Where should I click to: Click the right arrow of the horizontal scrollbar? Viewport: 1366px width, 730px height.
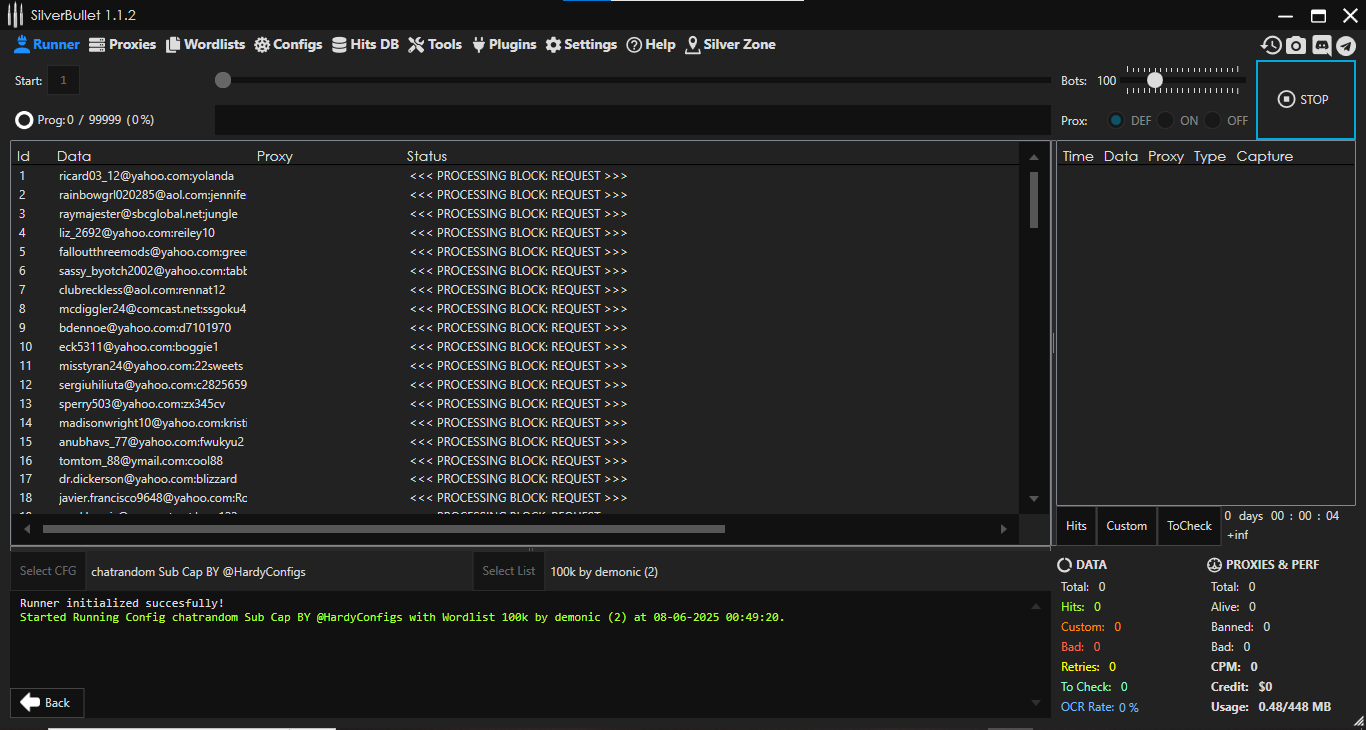point(1004,529)
